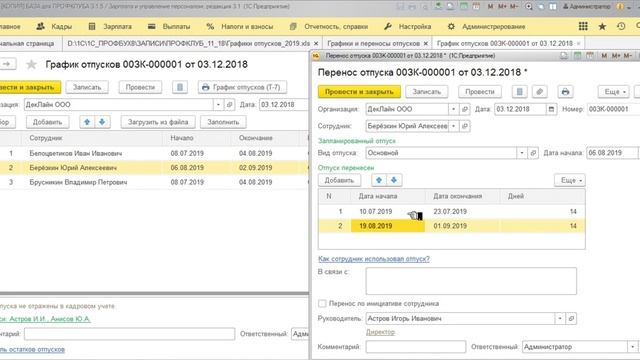Open the Руководитель record icon
This screenshot has height=360, width=640.
(571, 318)
